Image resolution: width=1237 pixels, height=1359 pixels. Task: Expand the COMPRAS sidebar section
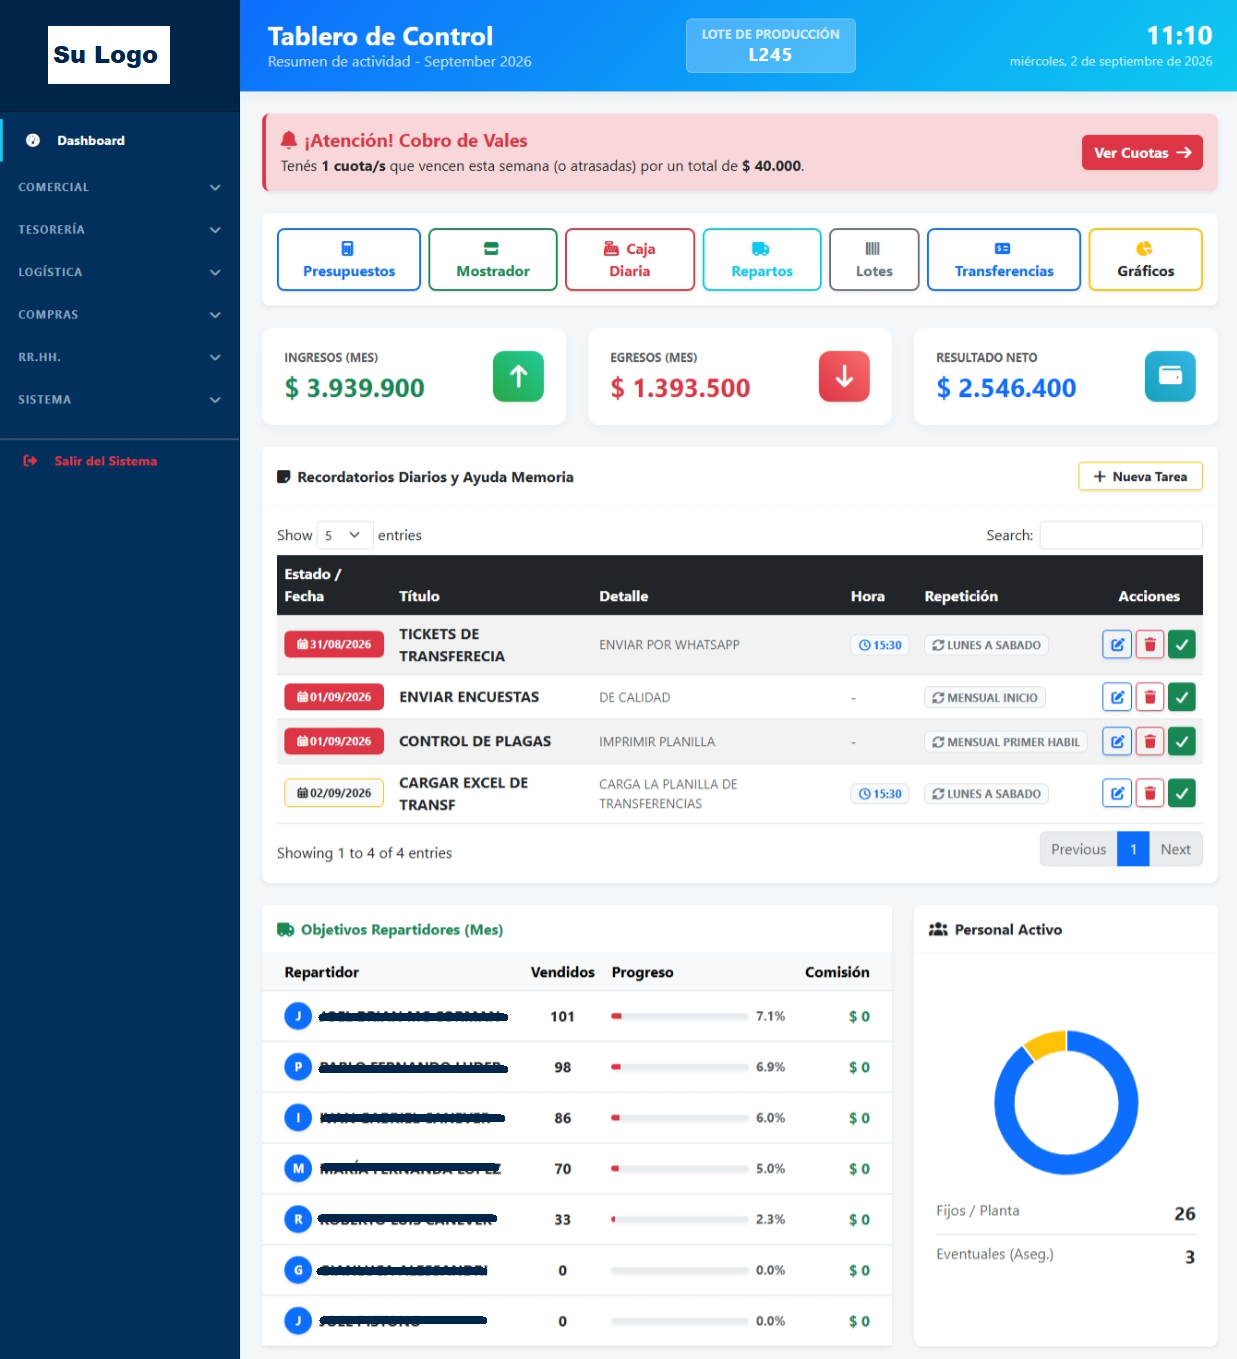[x=120, y=315]
